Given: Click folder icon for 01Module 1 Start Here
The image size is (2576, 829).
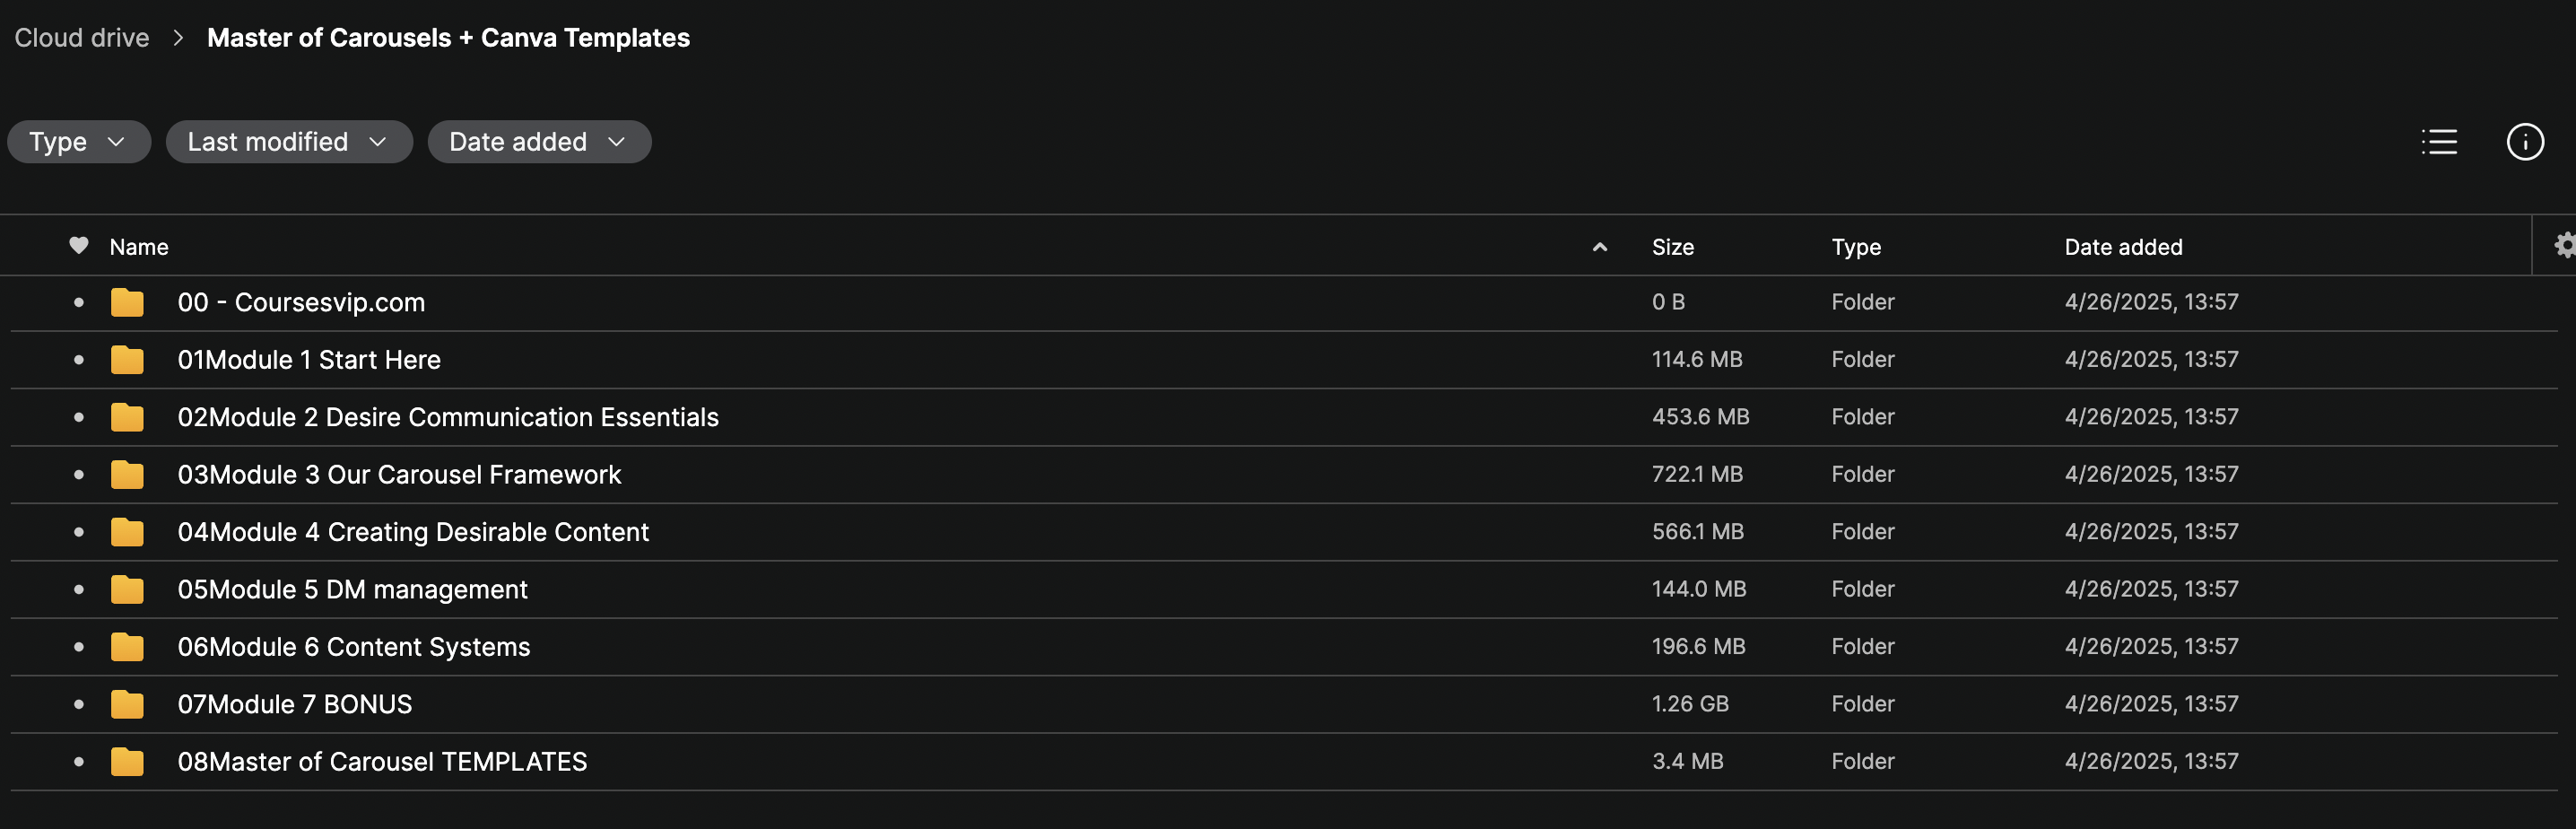Looking at the screenshot, I should (127, 359).
